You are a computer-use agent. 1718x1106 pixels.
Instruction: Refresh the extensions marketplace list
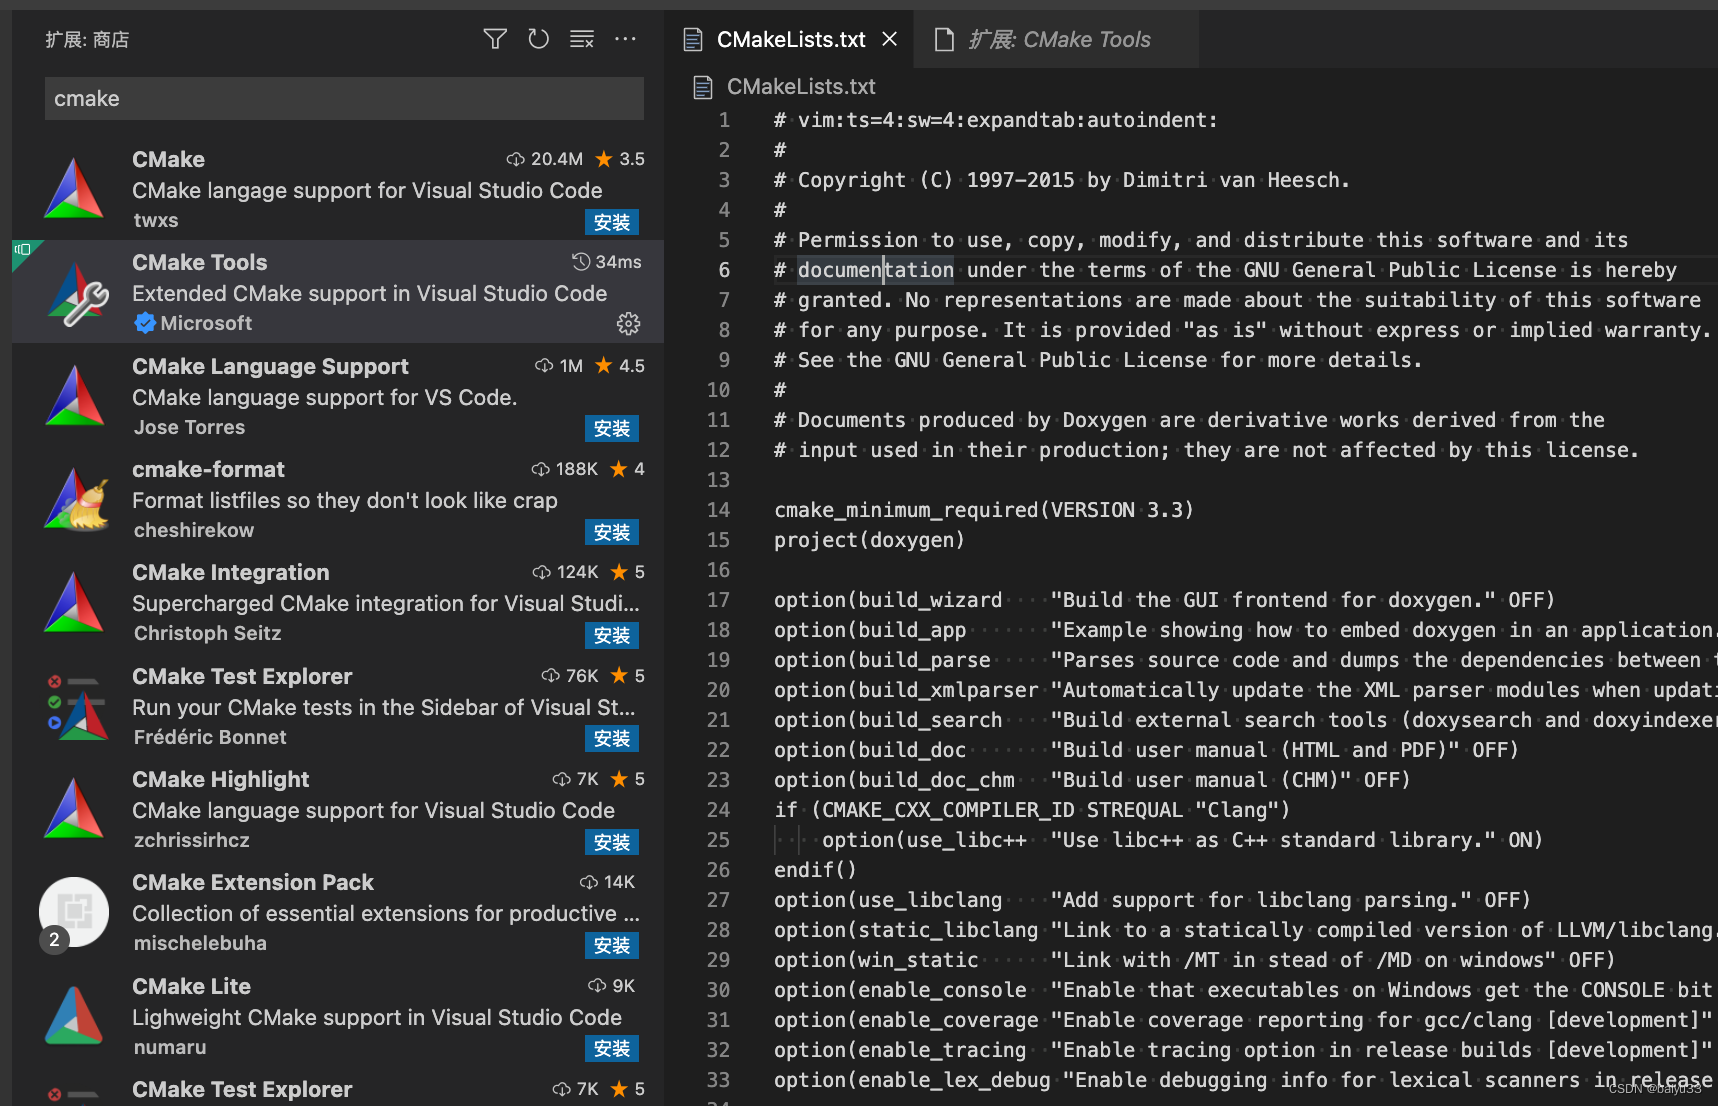click(x=538, y=39)
